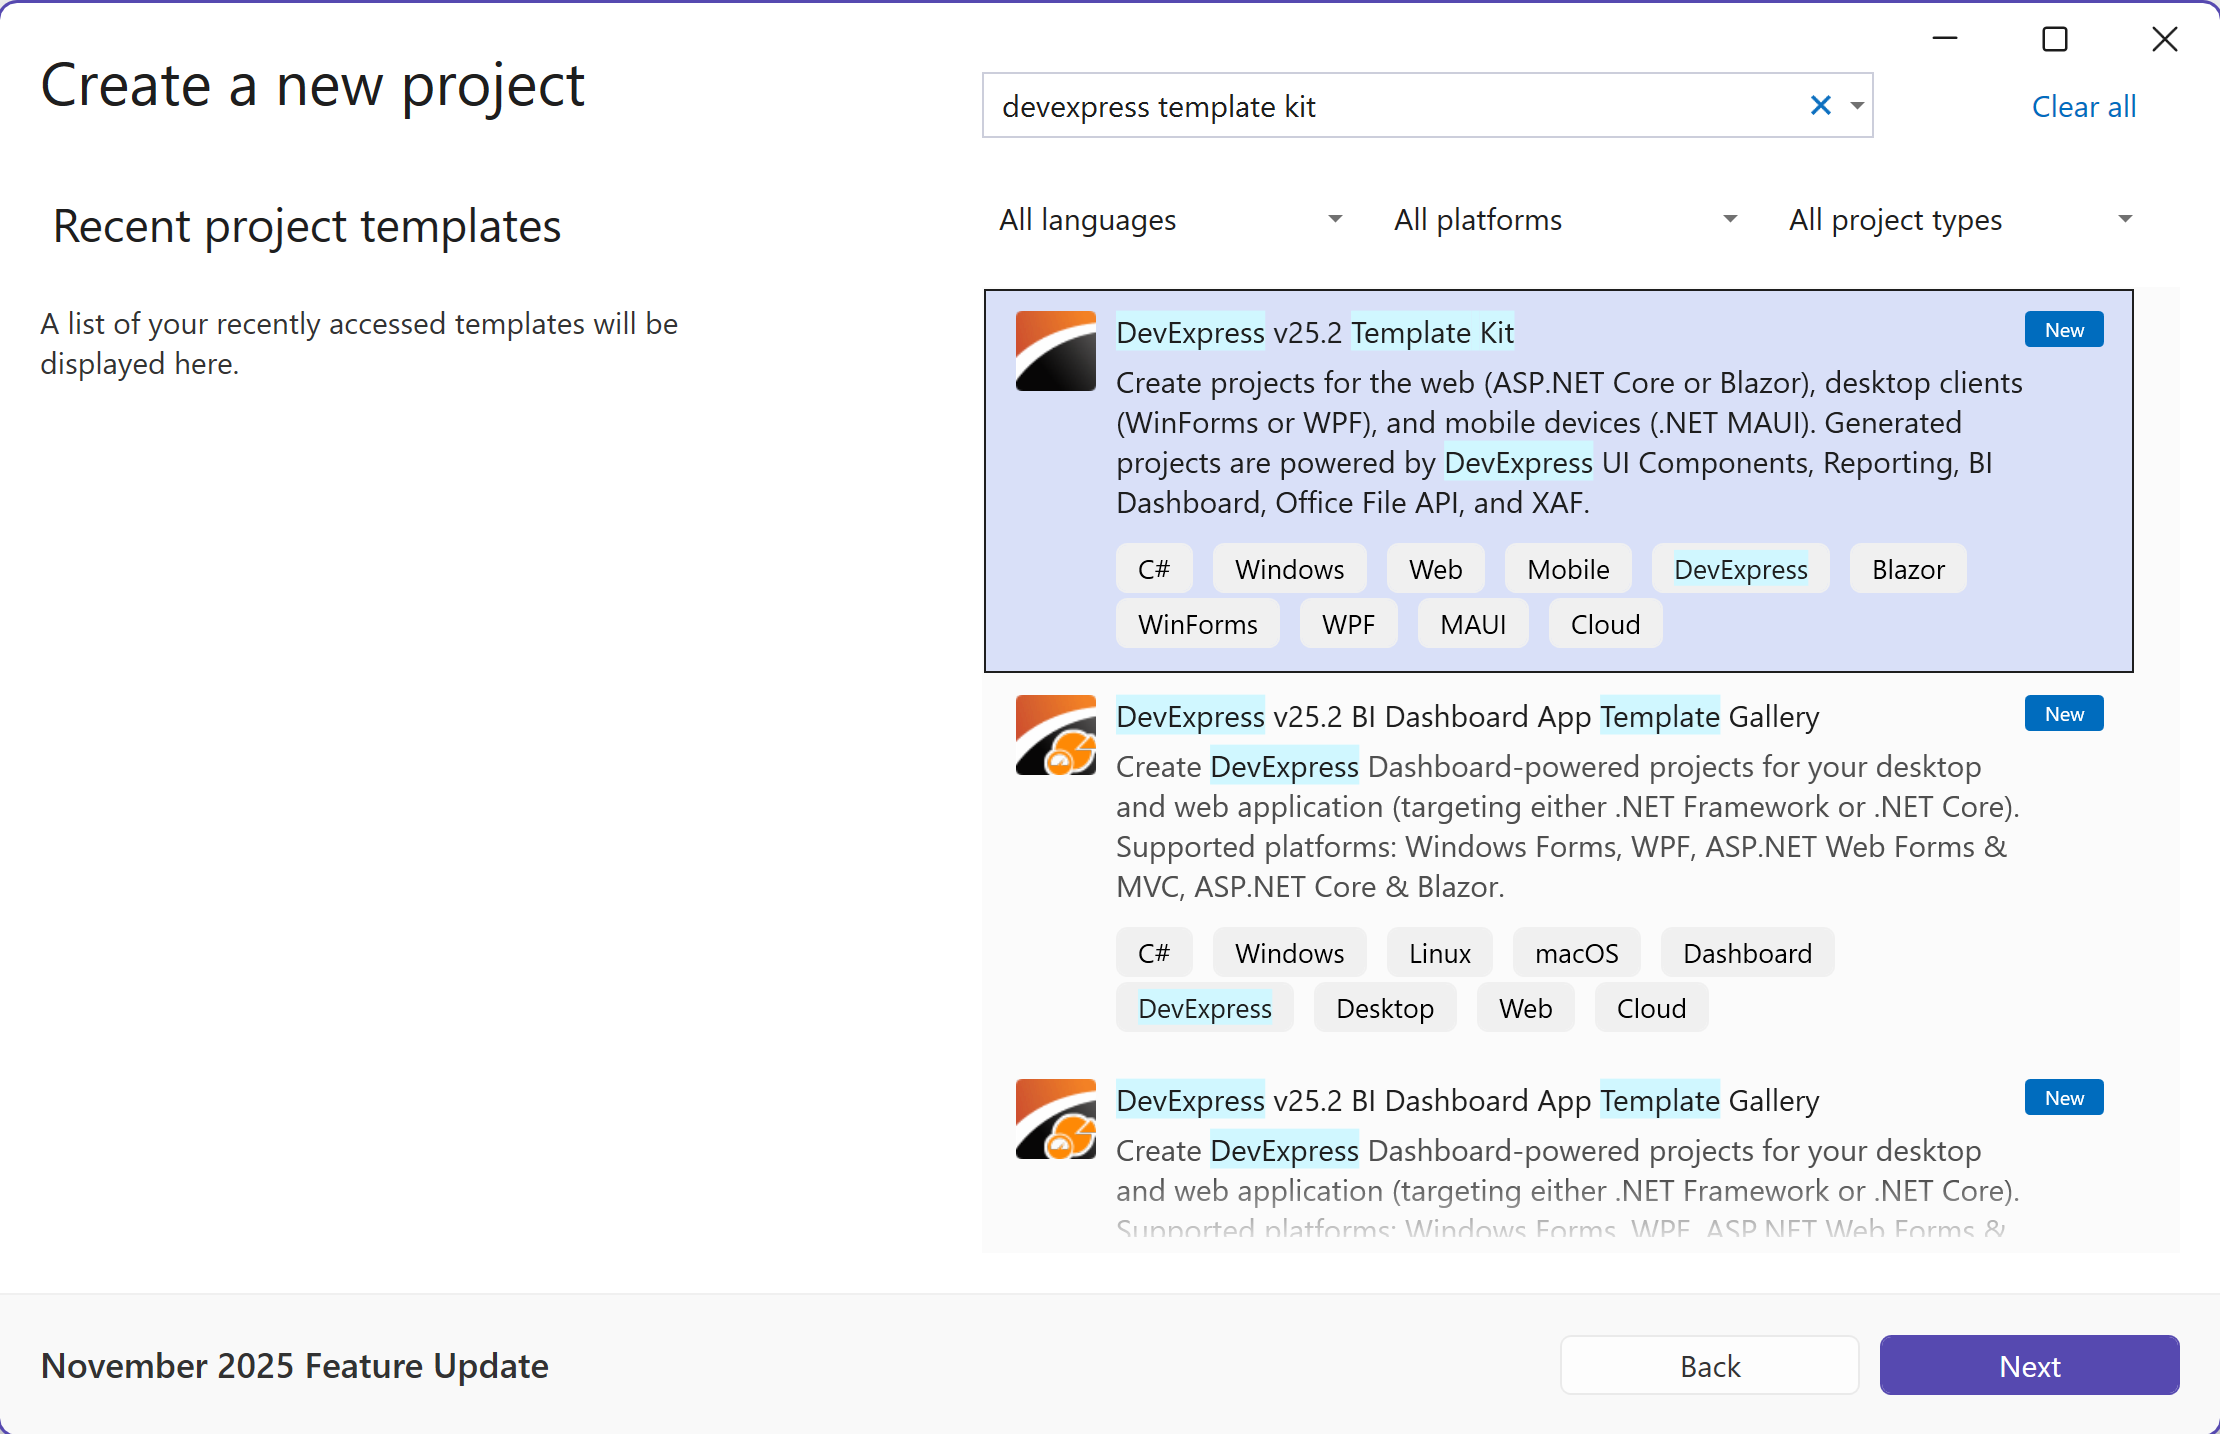Maximize the Create a new project window
The image size is (2220, 1434).
click(2054, 40)
